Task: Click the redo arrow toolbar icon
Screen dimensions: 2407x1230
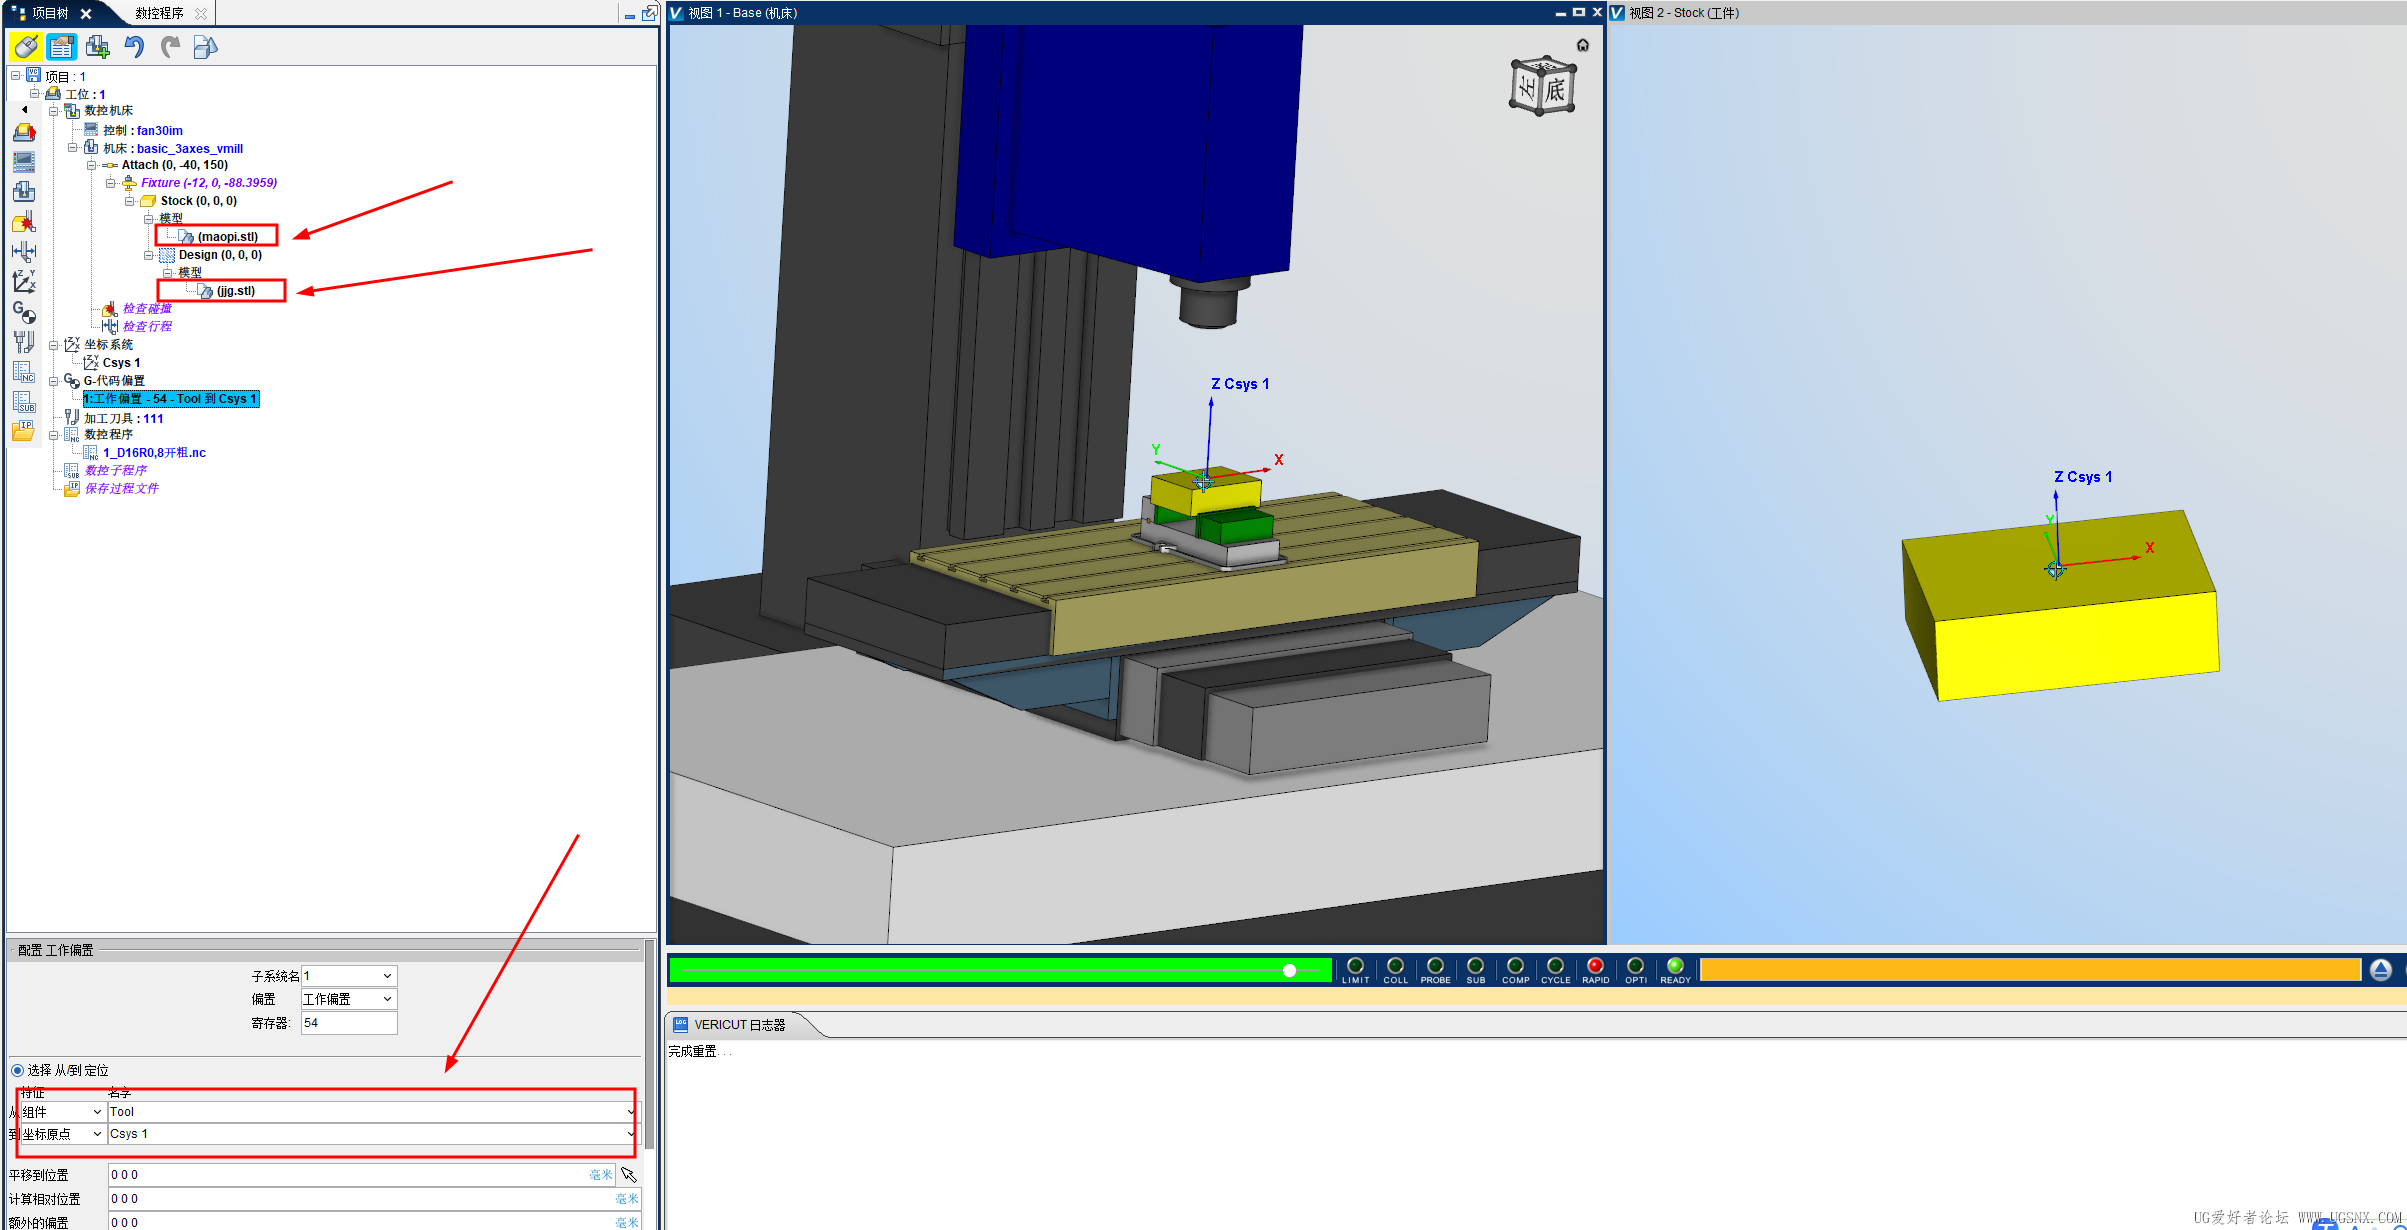Action: 171,46
